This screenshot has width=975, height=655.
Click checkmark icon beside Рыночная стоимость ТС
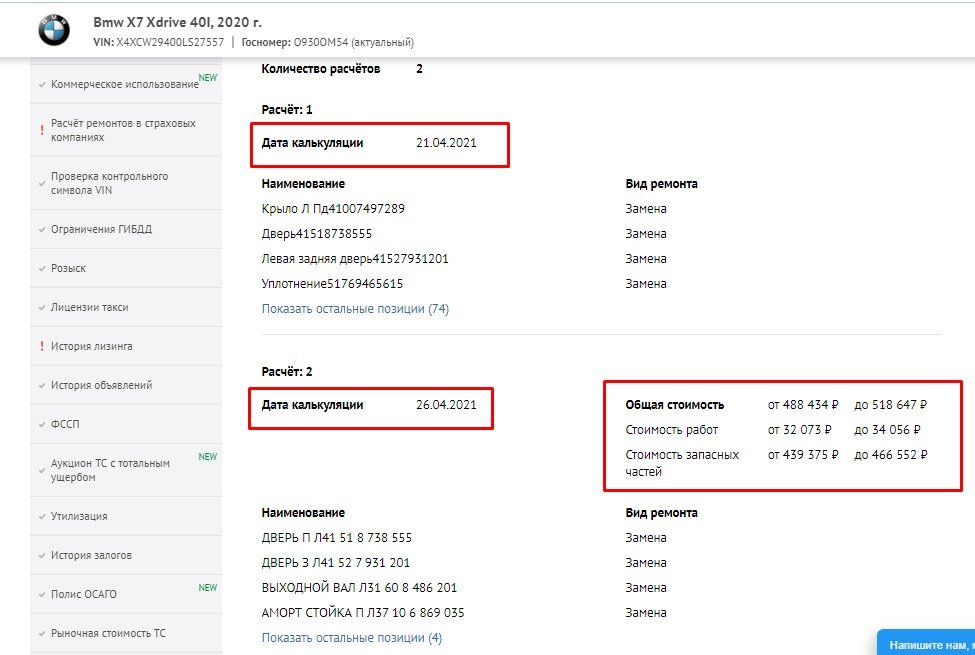(42, 634)
